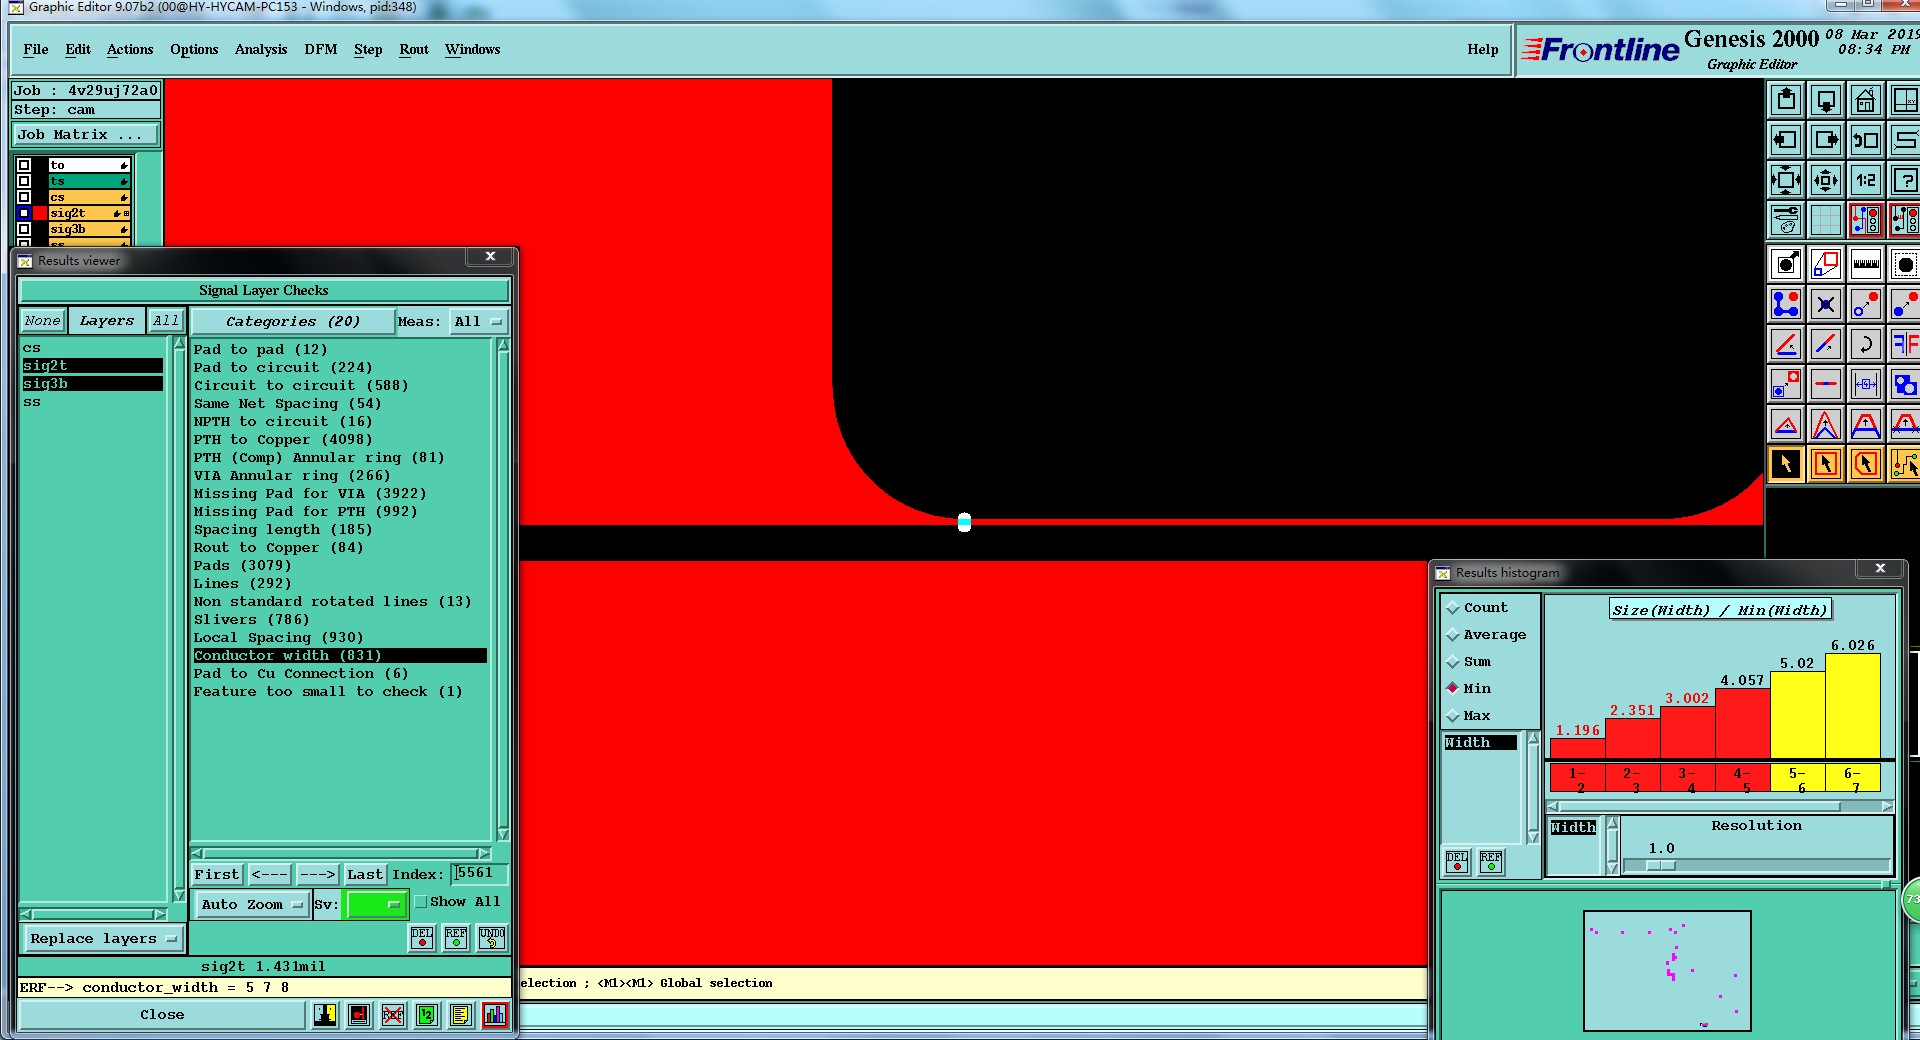Click the pan left arrow icon
Image resolution: width=1920 pixels, height=1040 pixels.
click(1786, 140)
